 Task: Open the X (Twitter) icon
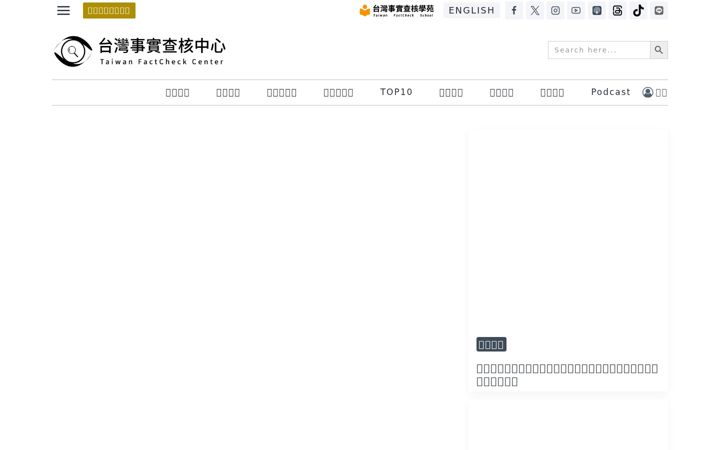[534, 10]
